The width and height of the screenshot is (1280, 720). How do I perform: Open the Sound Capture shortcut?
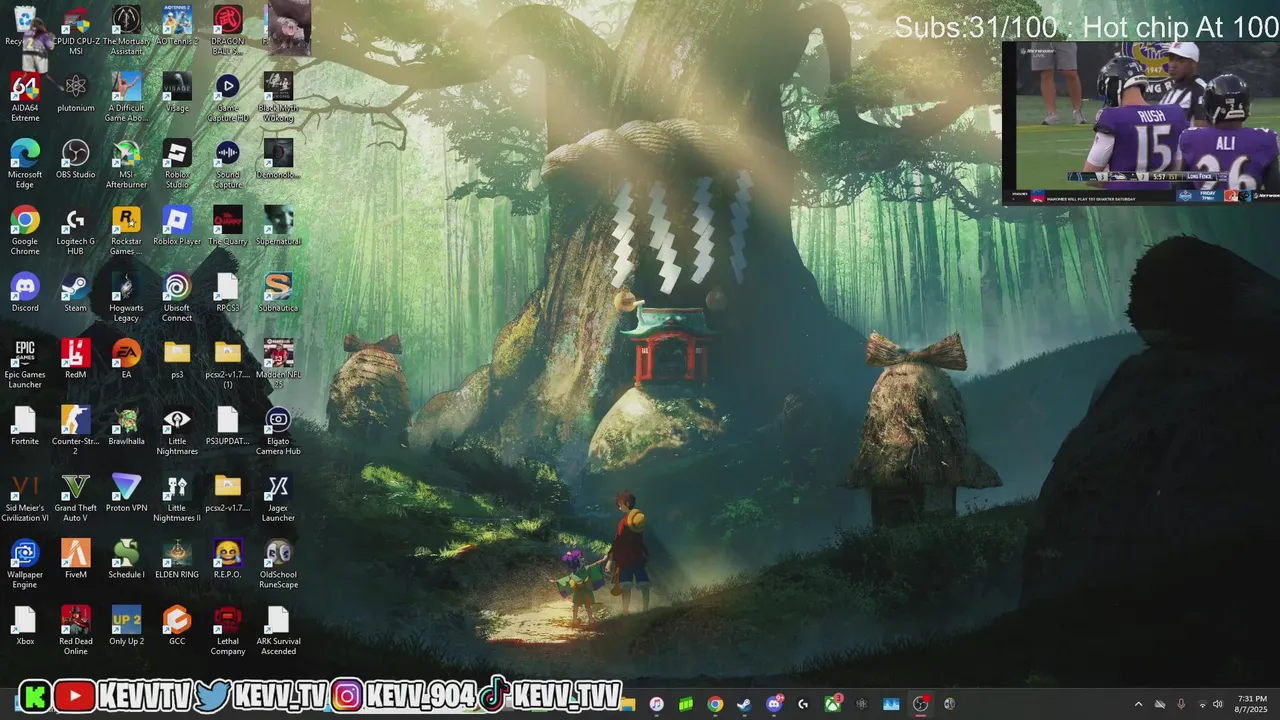point(227,164)
